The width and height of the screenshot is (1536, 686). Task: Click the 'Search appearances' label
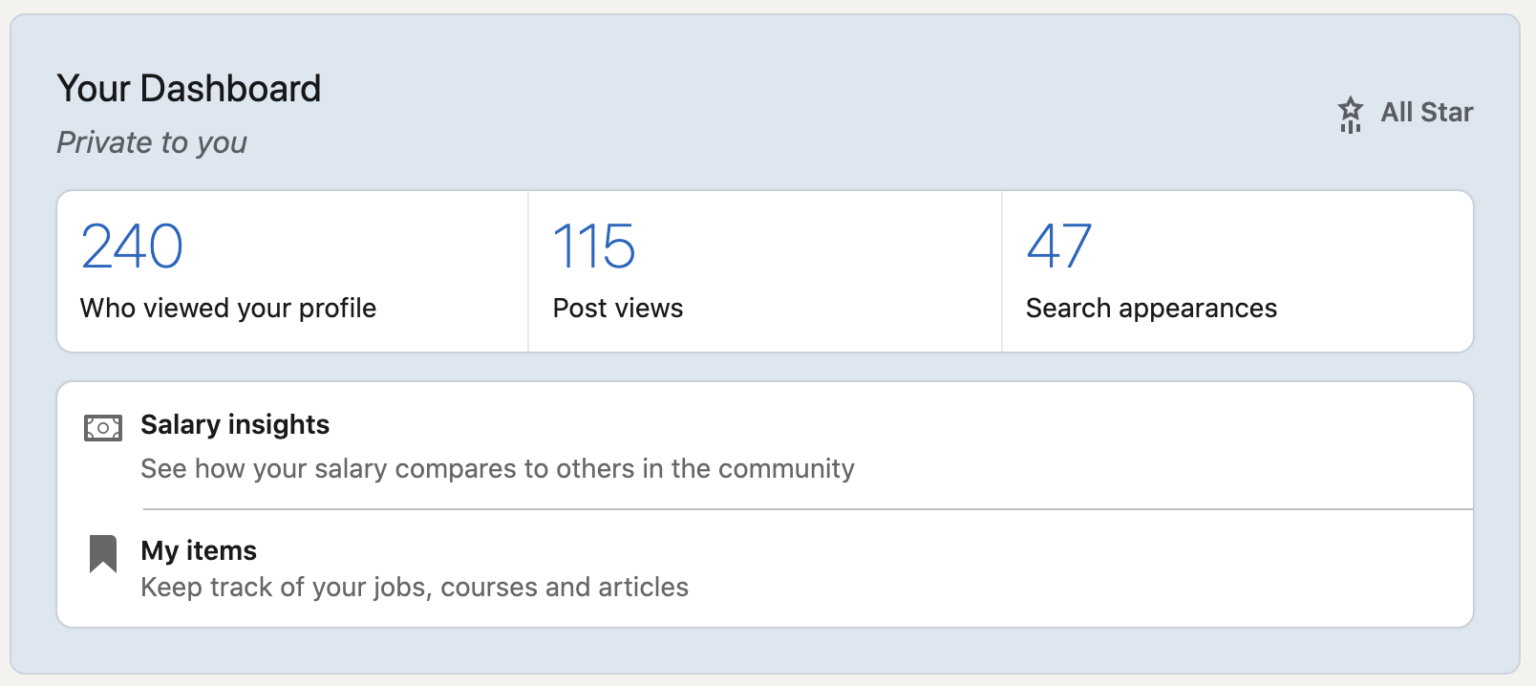[1150, 308]
